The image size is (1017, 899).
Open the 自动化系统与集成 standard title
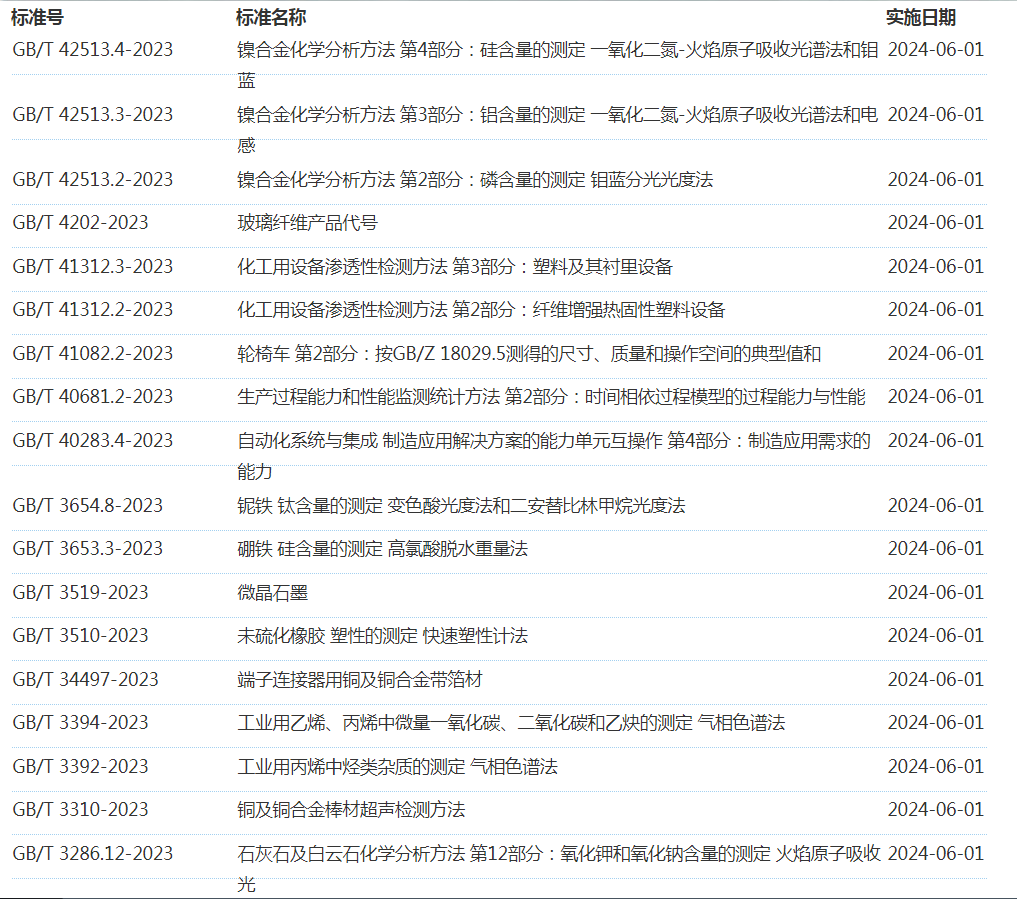tap(553, 441)
